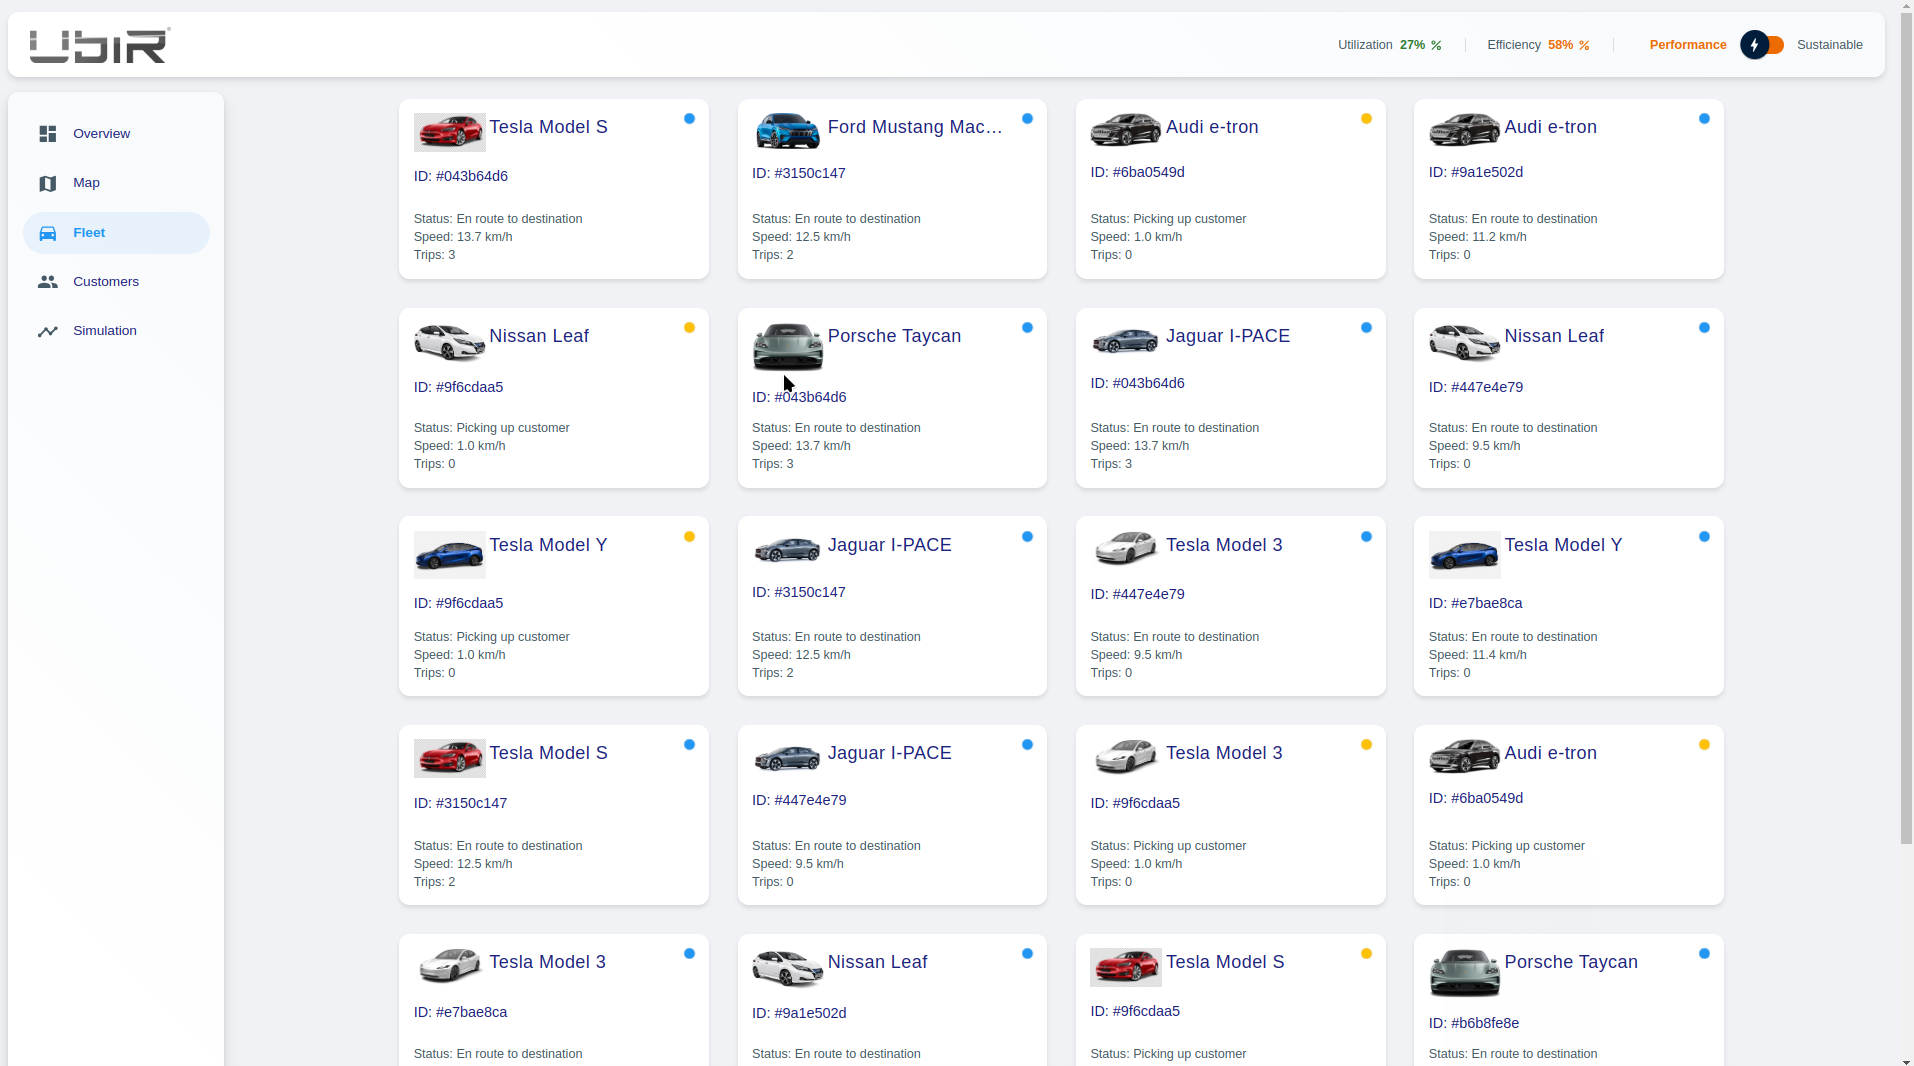Click the blue status dot on Audi e-tron #9a1e502d
The width and height of the screenshot is (1914, 1066).
1704,119
